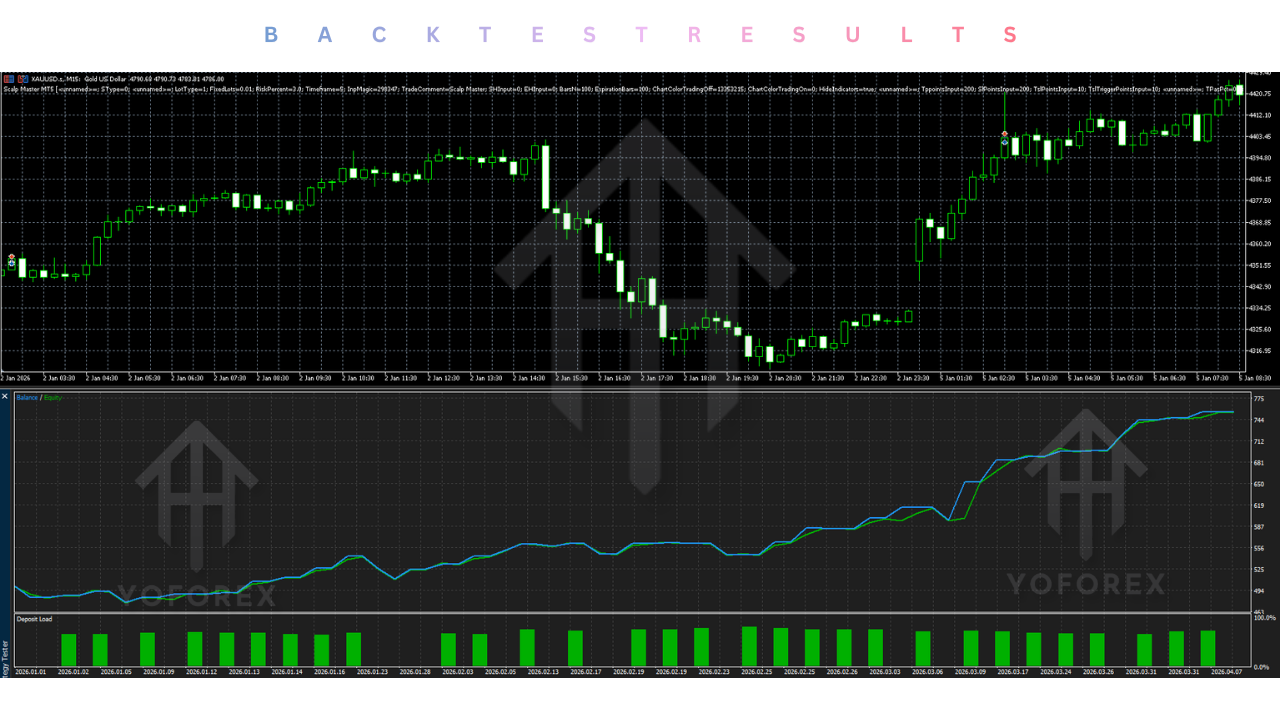Click the chart symbol icon beside XAUUSD title
This screenshot has height=720, width=1280.
7,78
